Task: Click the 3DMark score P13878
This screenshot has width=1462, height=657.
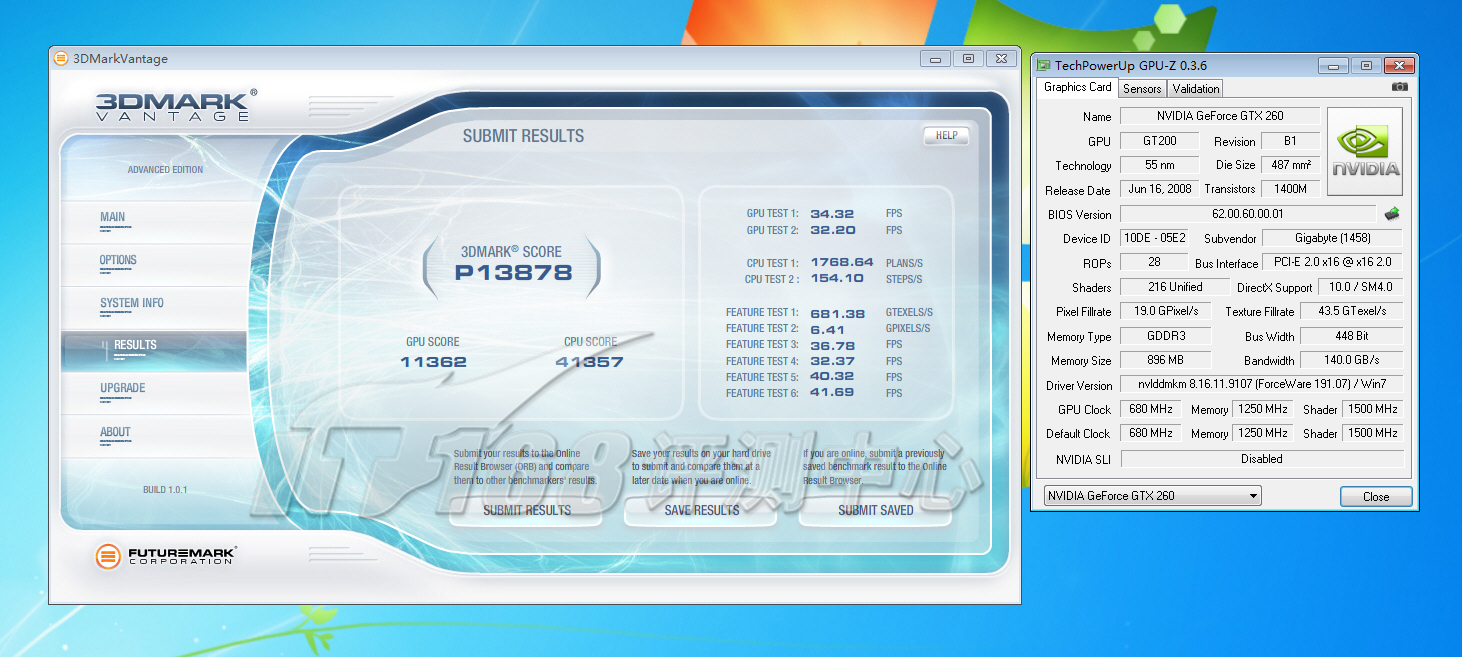Action: click(513, 272)
